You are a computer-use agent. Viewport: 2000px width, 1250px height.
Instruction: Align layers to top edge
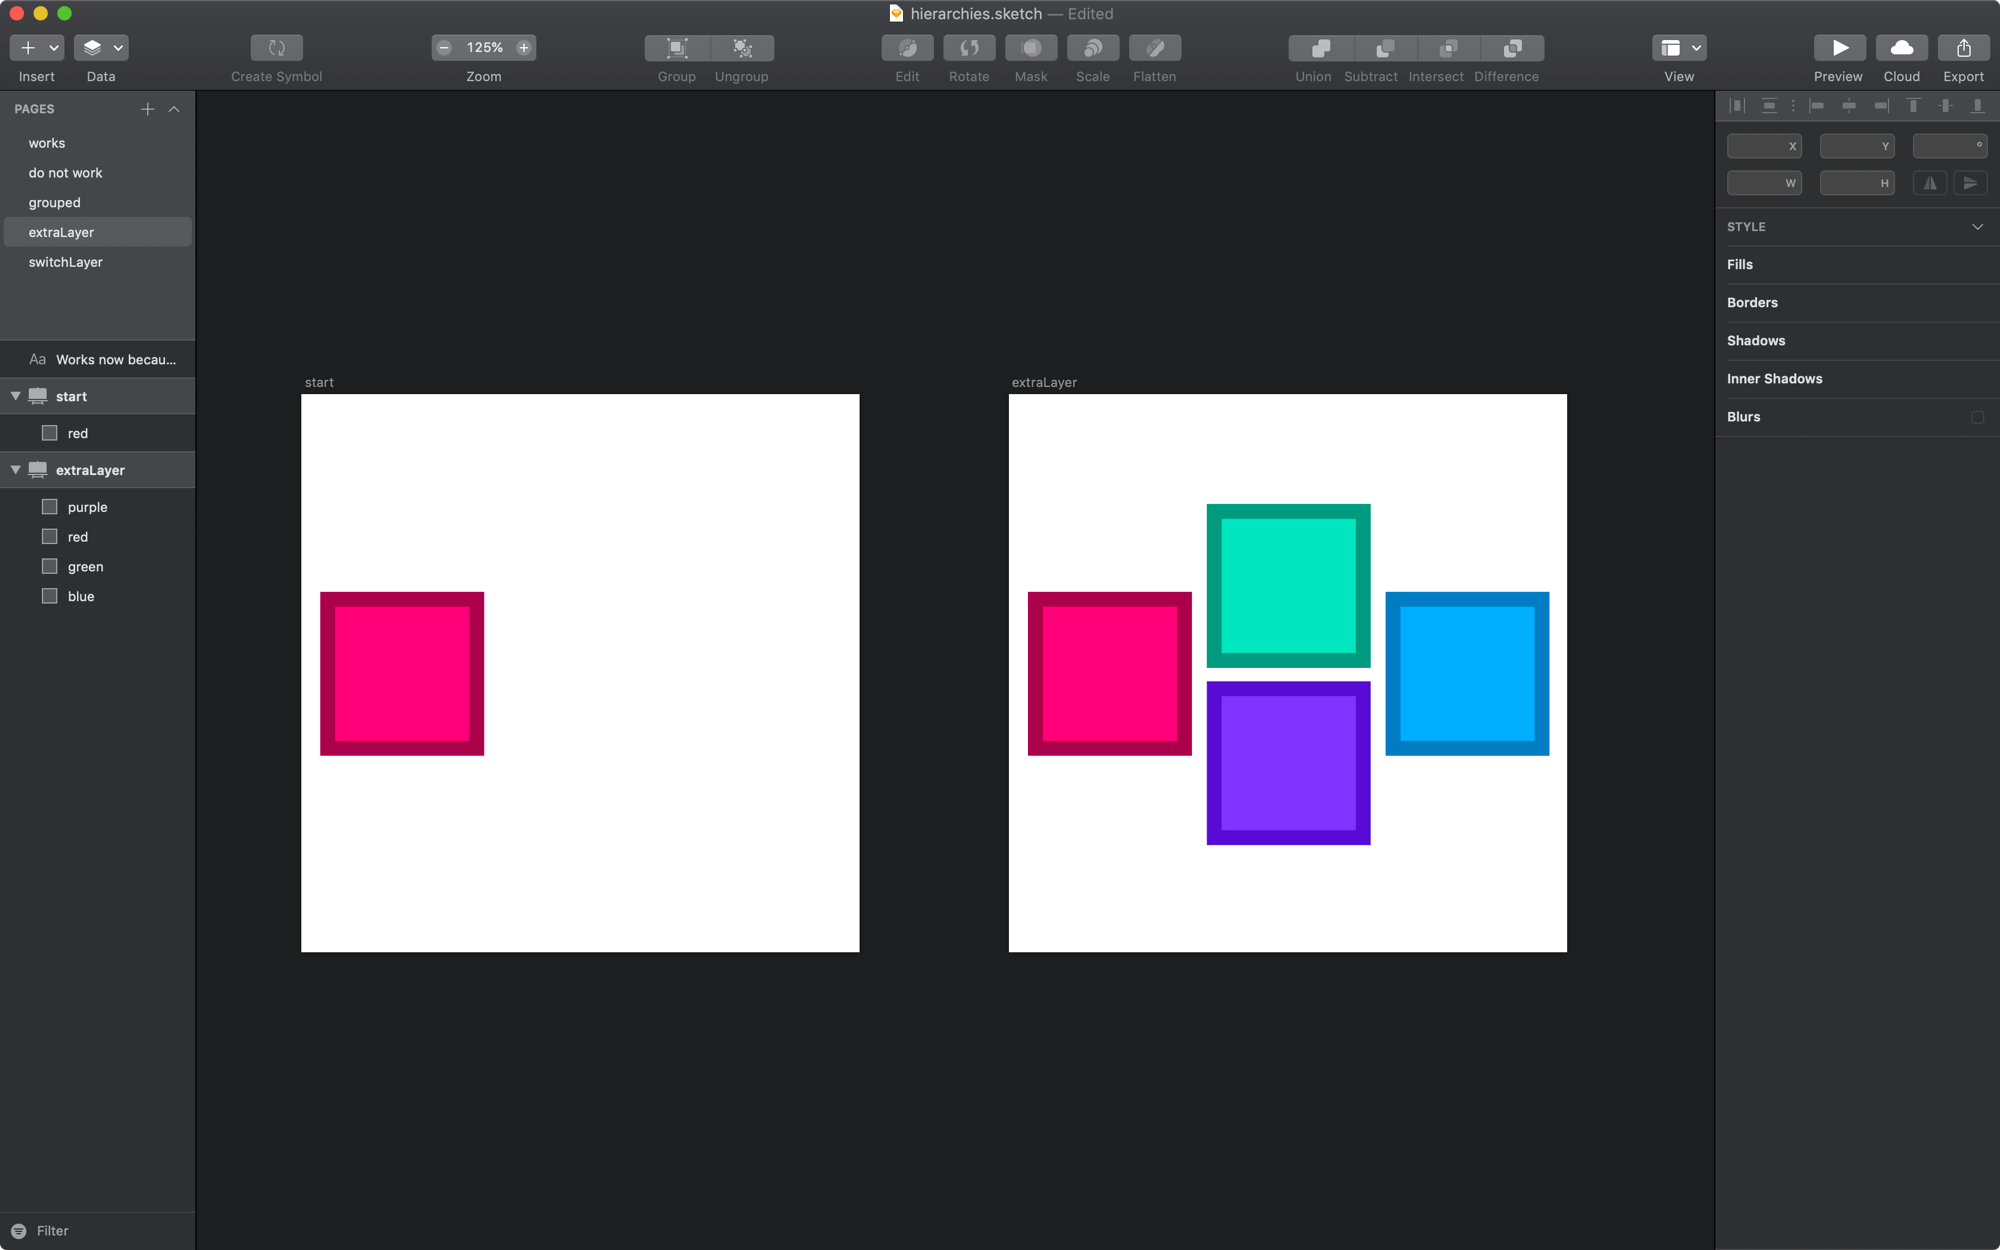click(1913, 106)
